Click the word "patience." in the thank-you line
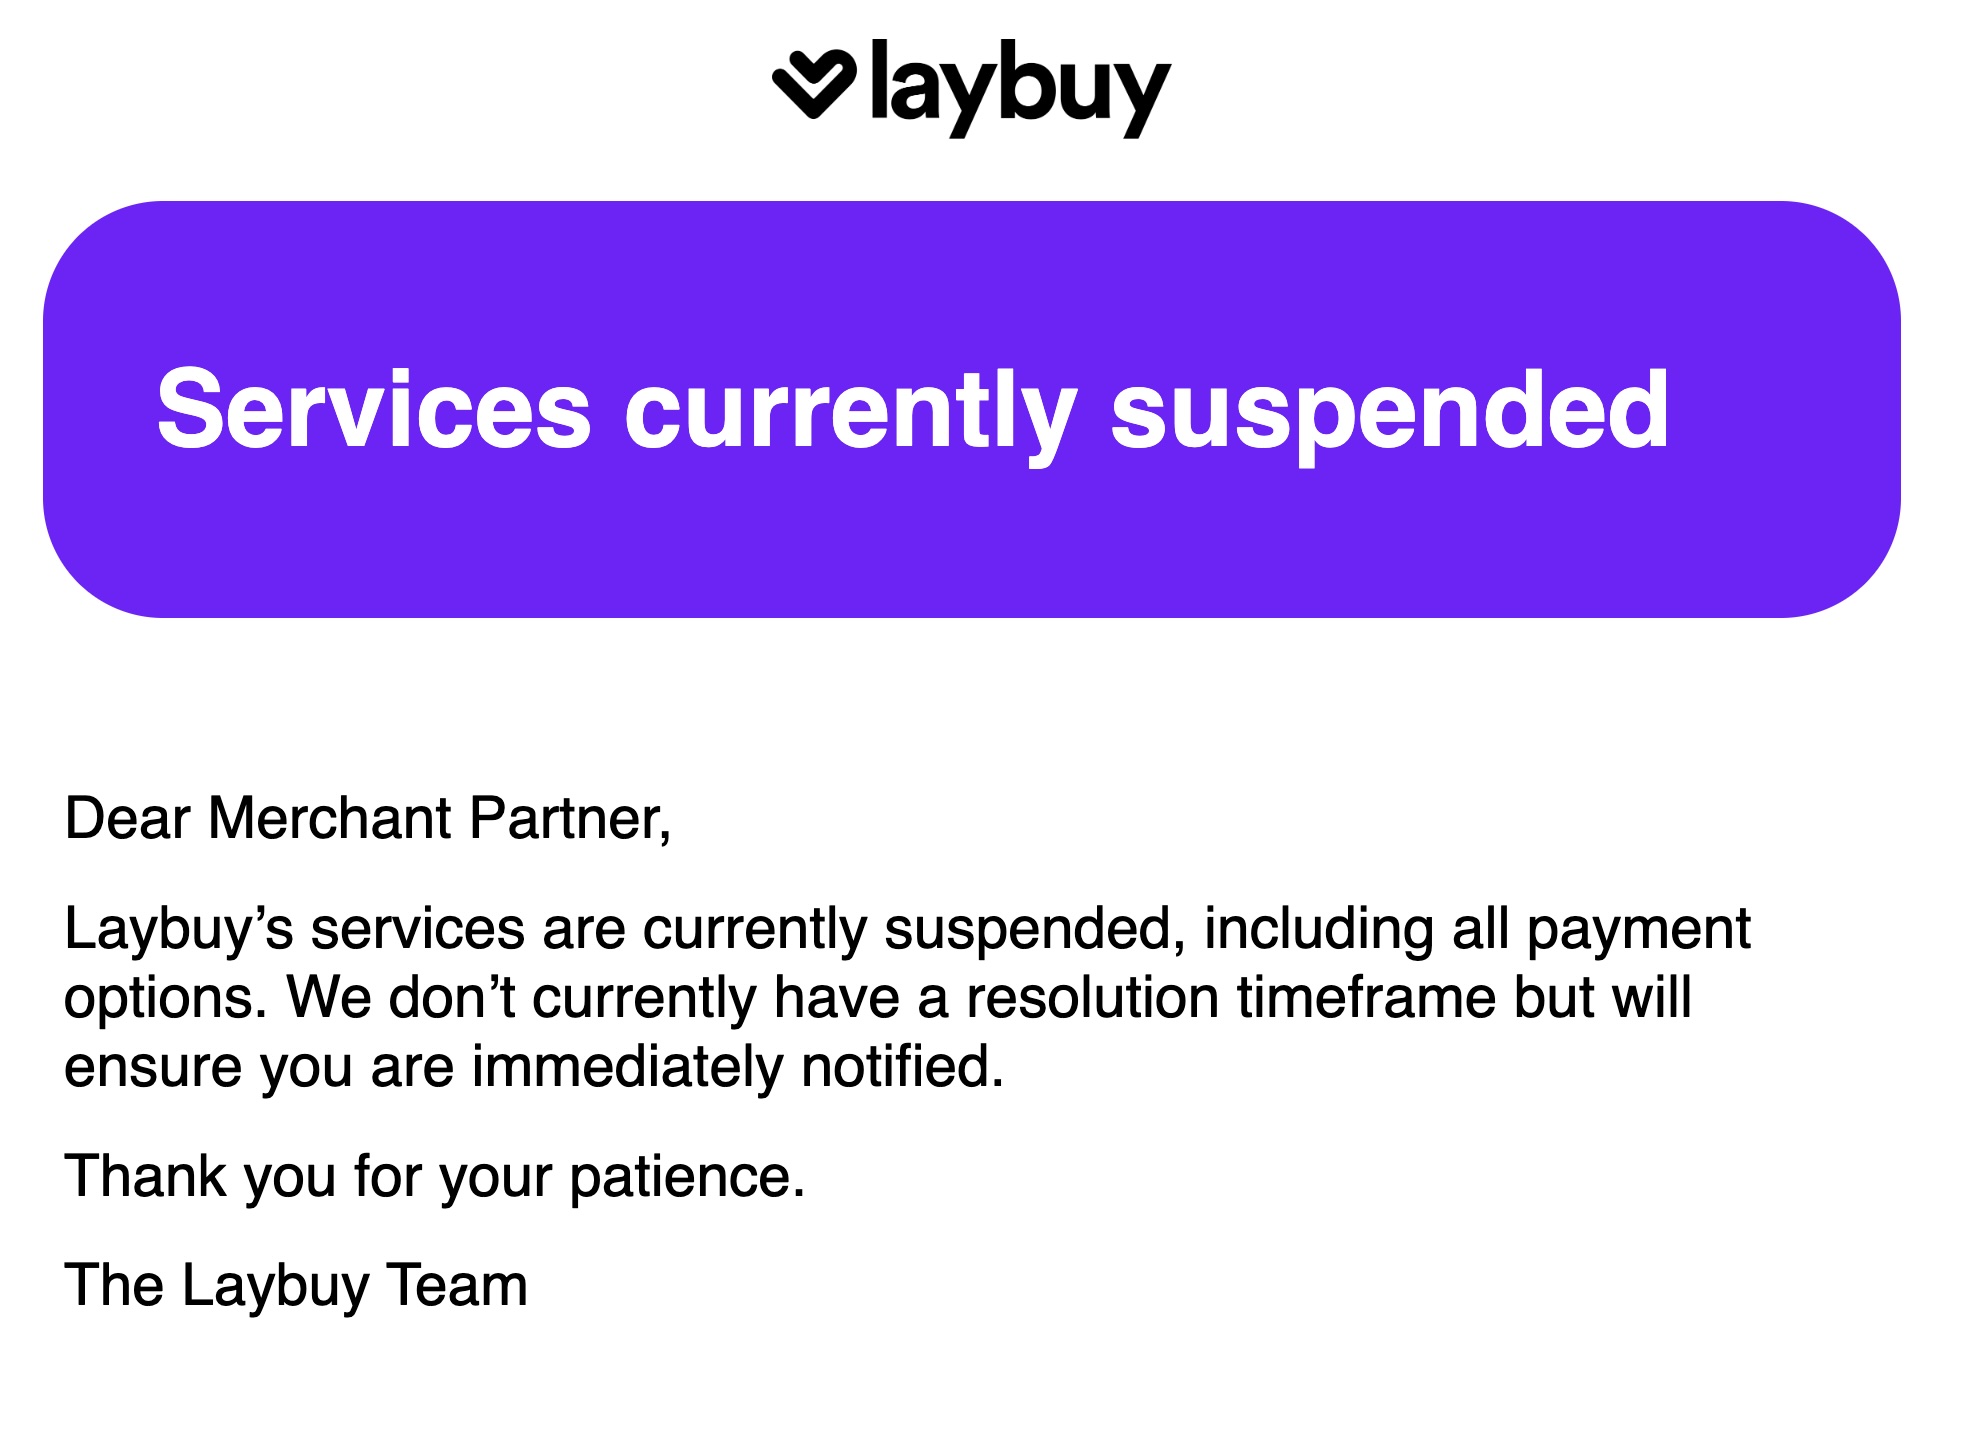 [687, 1175]
